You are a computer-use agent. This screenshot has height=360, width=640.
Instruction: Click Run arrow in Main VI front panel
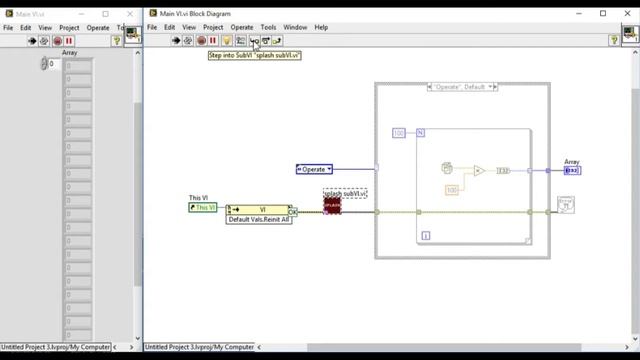pos(32,41)
